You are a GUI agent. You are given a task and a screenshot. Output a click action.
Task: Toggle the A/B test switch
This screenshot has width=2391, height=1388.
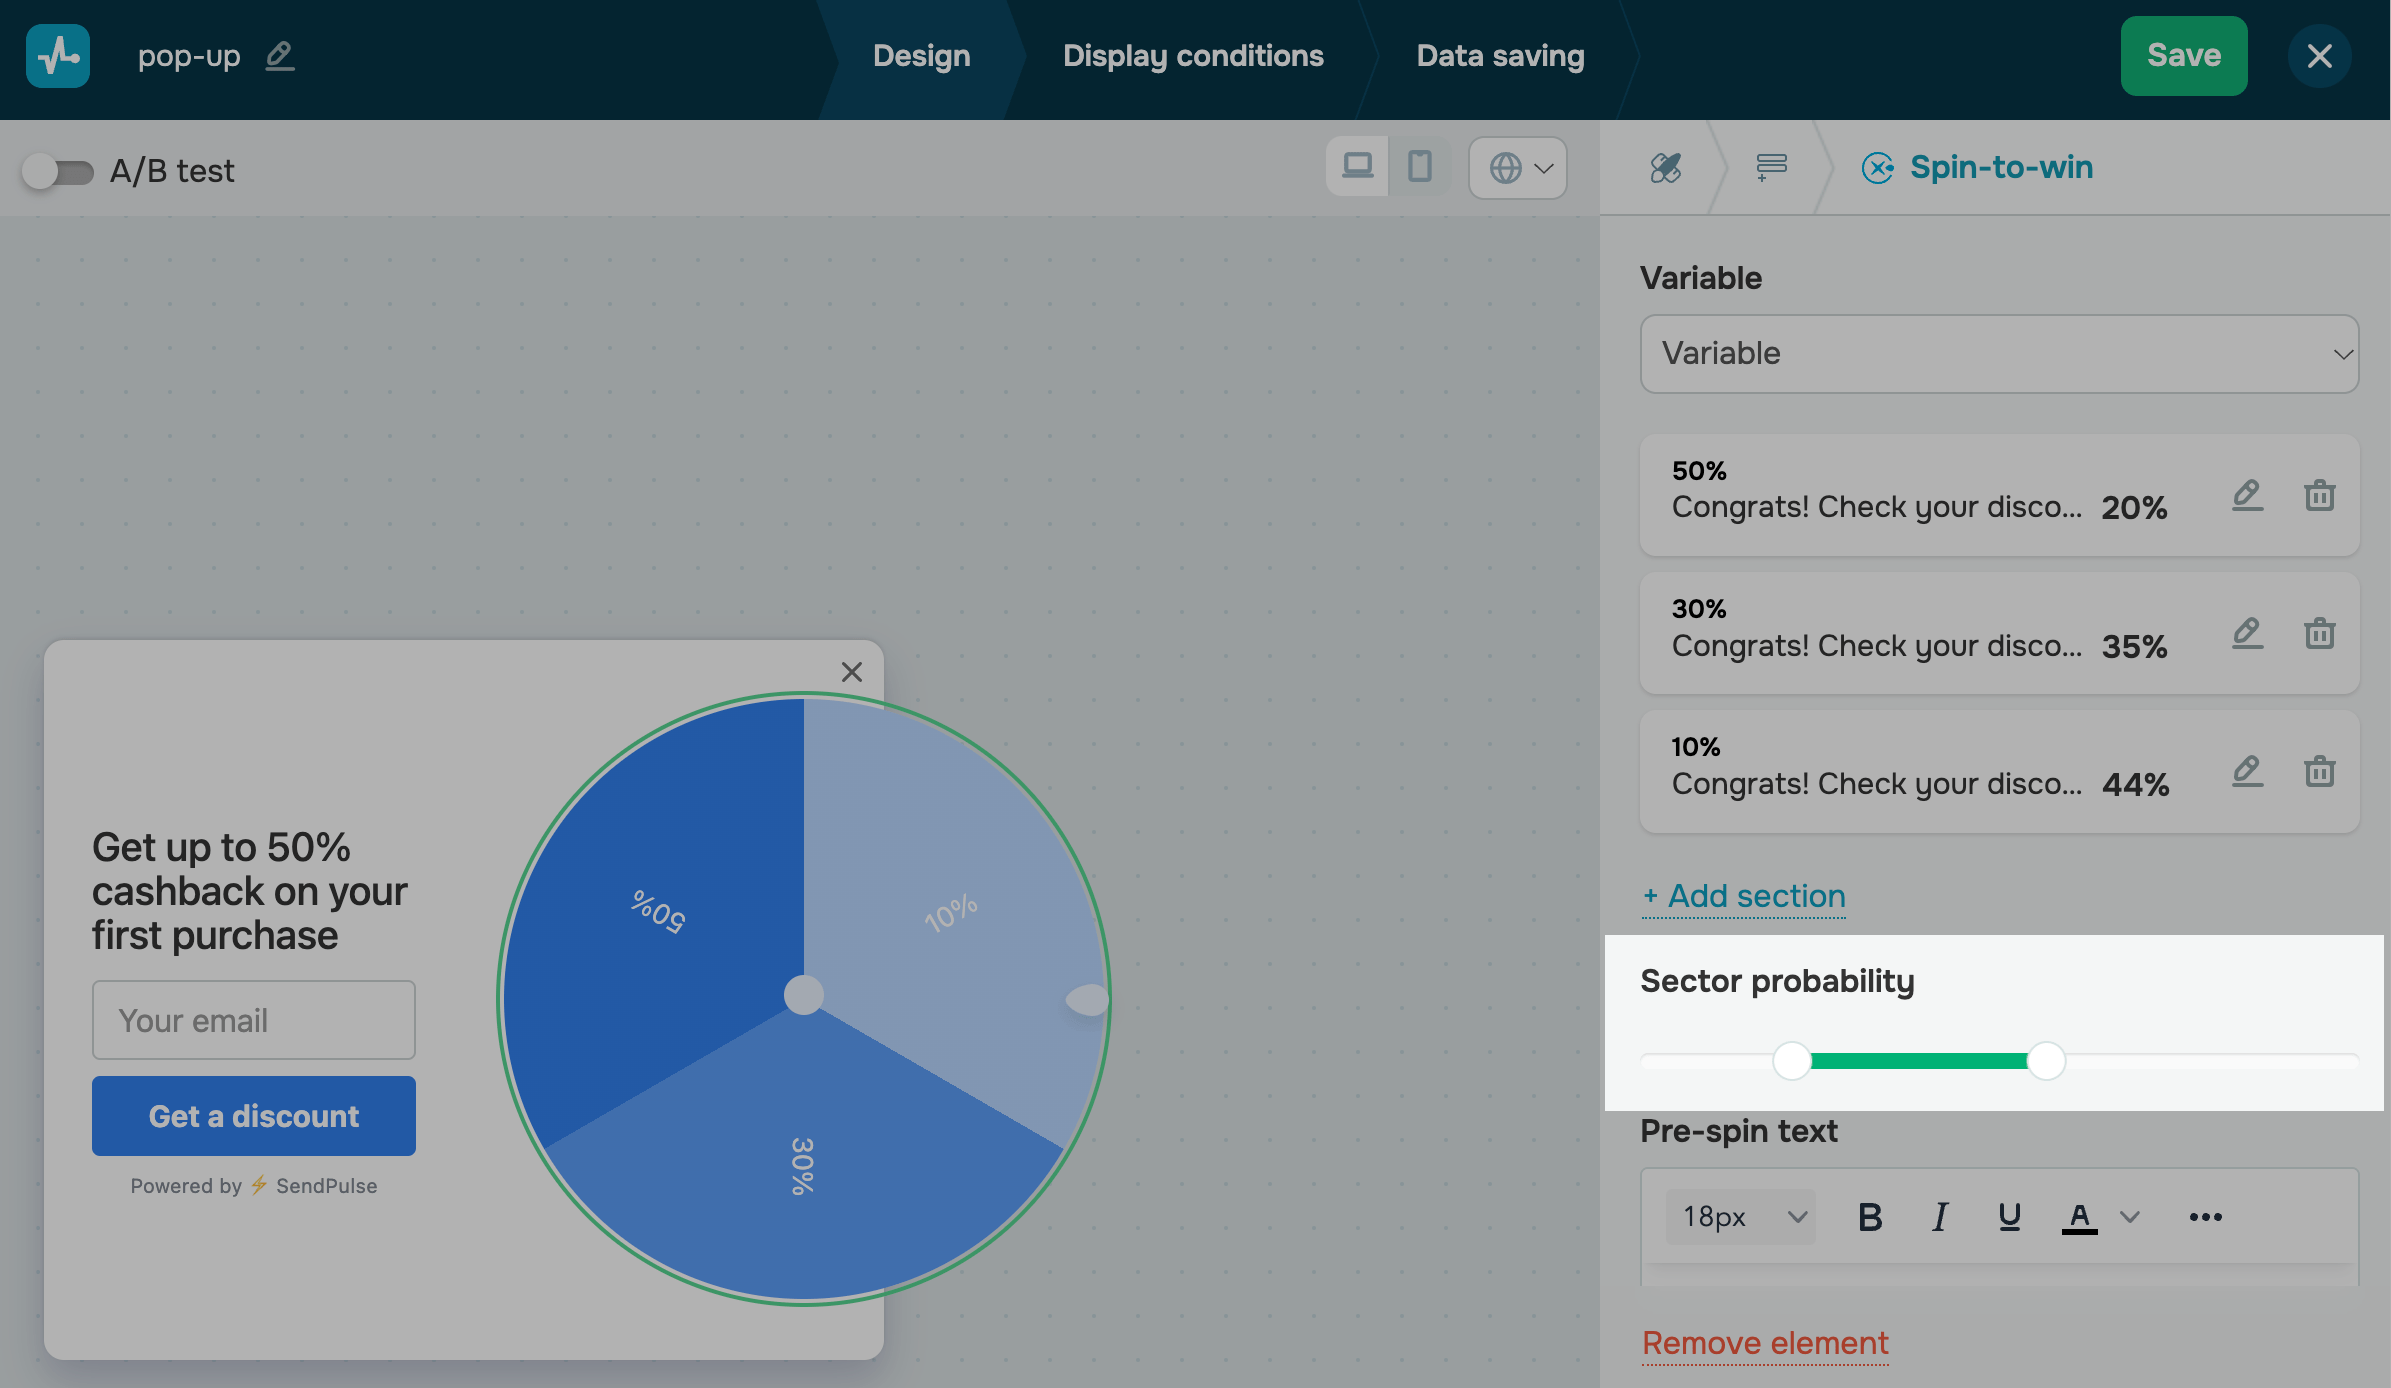[x=58, y=172]
